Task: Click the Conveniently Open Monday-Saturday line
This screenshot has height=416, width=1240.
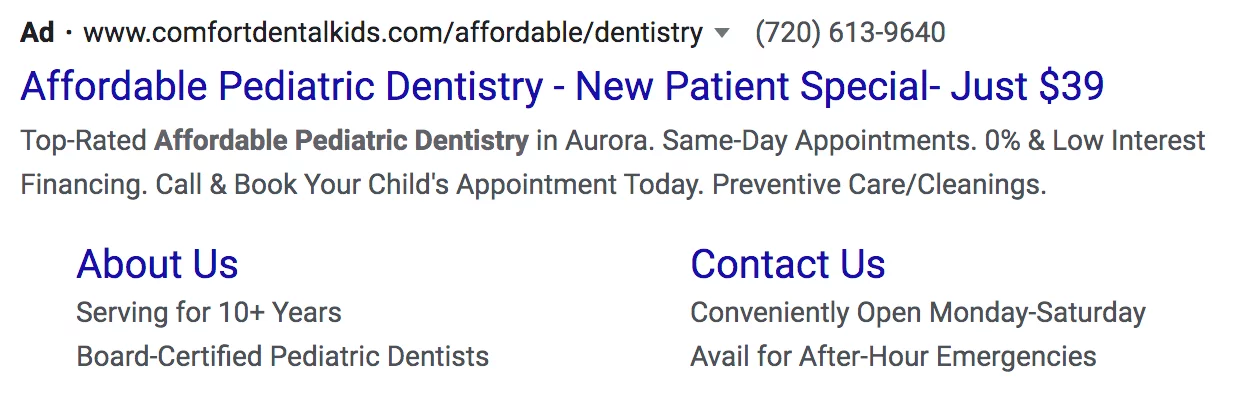Action: [917, 313]
